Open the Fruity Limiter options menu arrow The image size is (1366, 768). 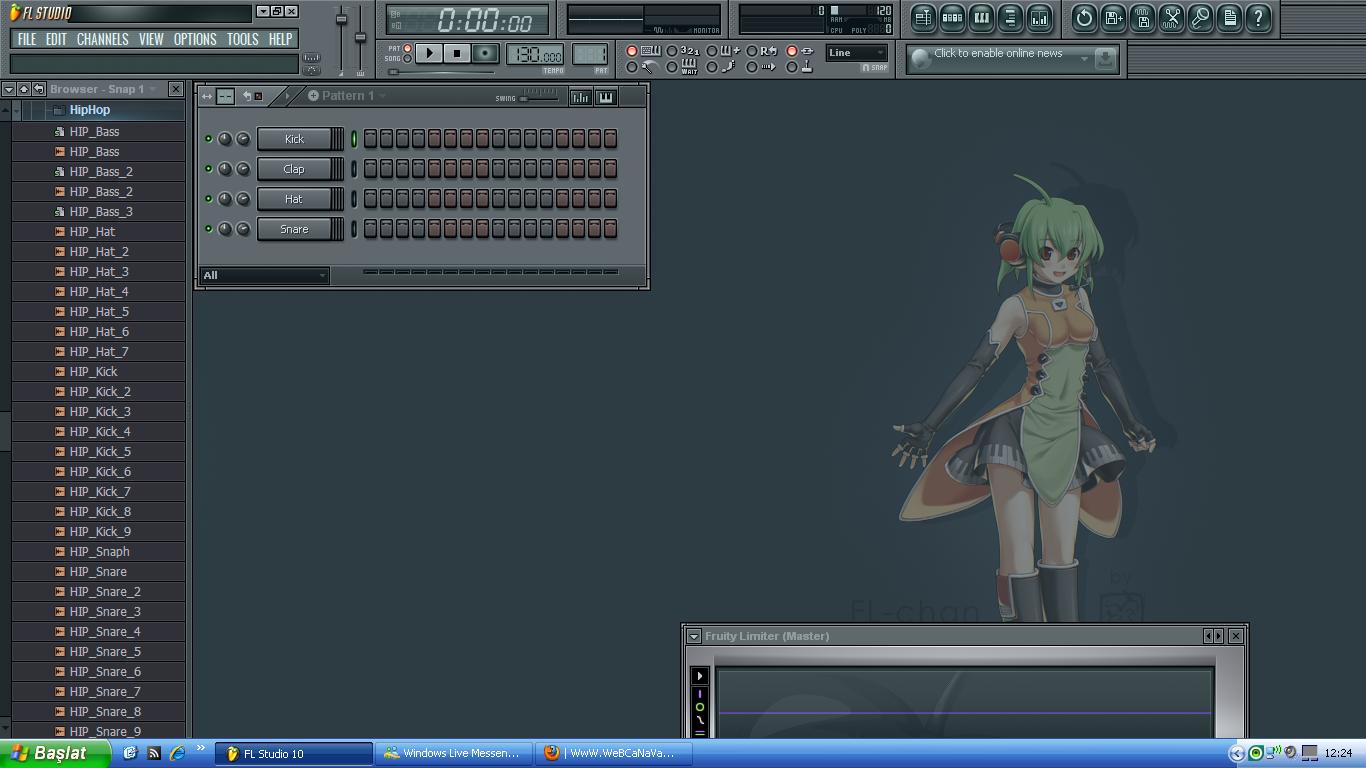tap(693, 636)
